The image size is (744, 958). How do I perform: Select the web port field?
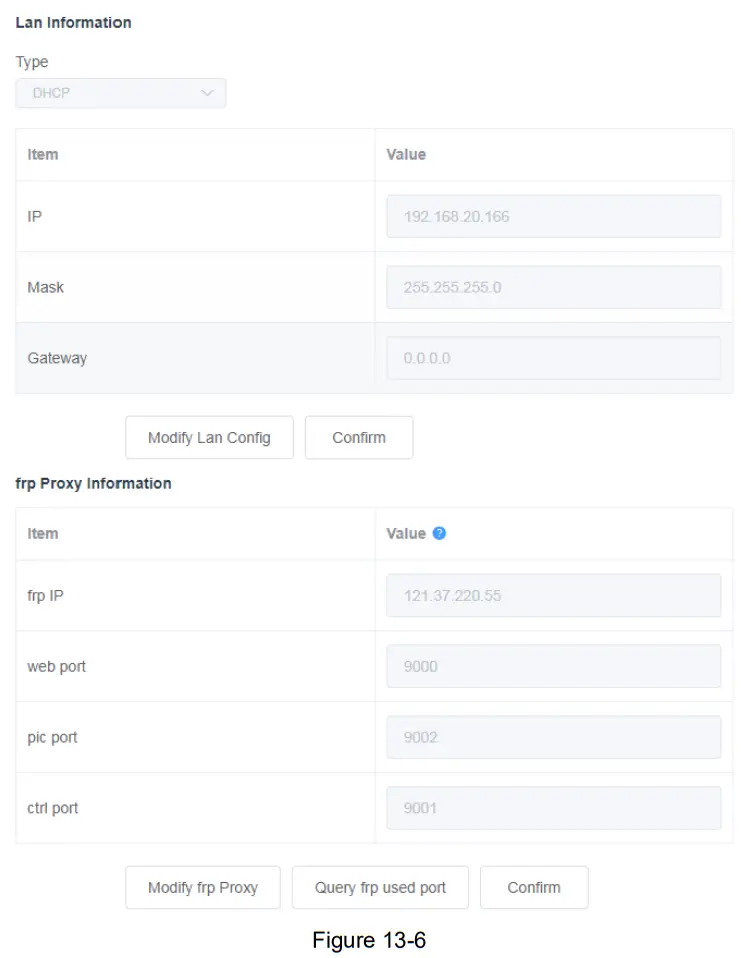(553, 666)
